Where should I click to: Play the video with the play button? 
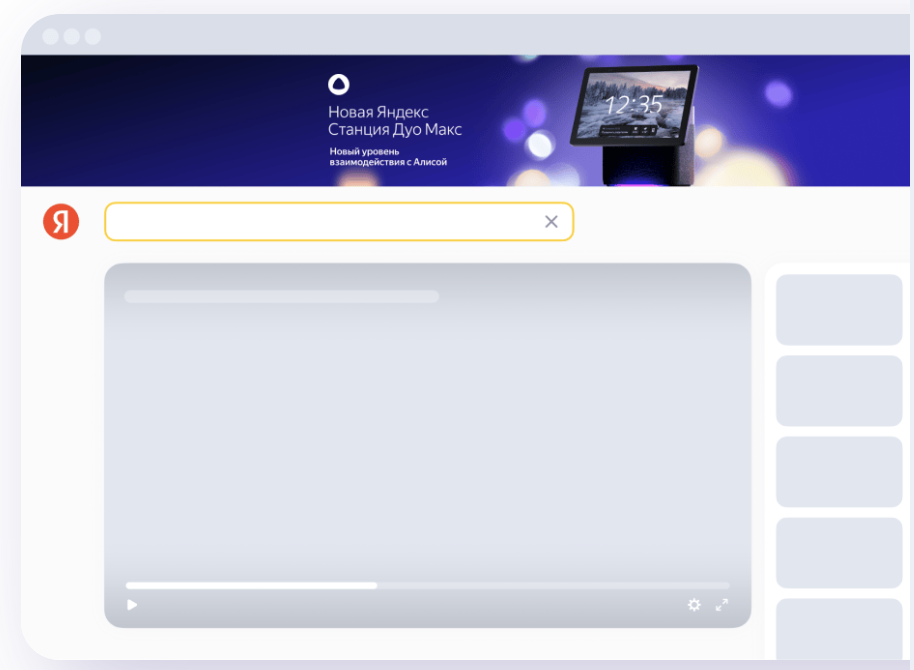click(132, 605)
